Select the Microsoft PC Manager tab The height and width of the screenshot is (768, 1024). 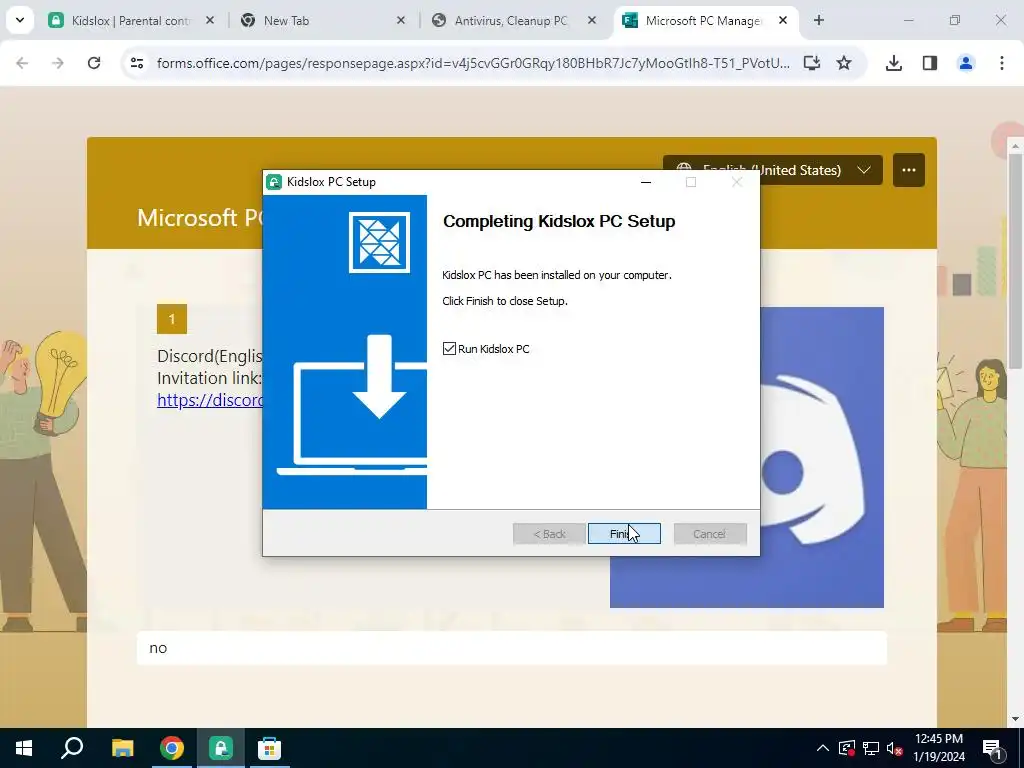click(703, 21)
